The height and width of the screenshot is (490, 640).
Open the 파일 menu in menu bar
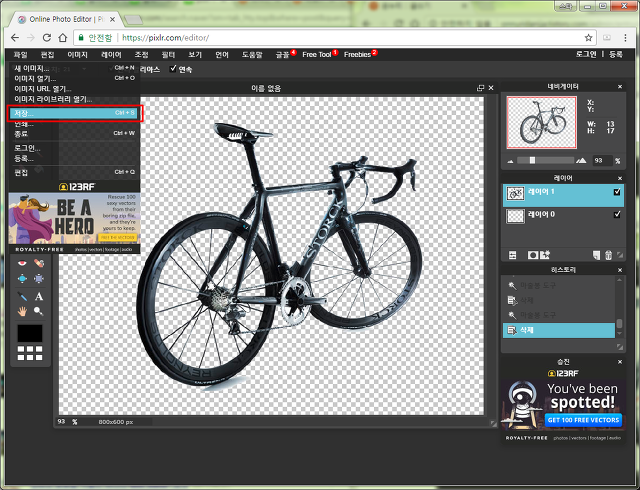point(20,54)
